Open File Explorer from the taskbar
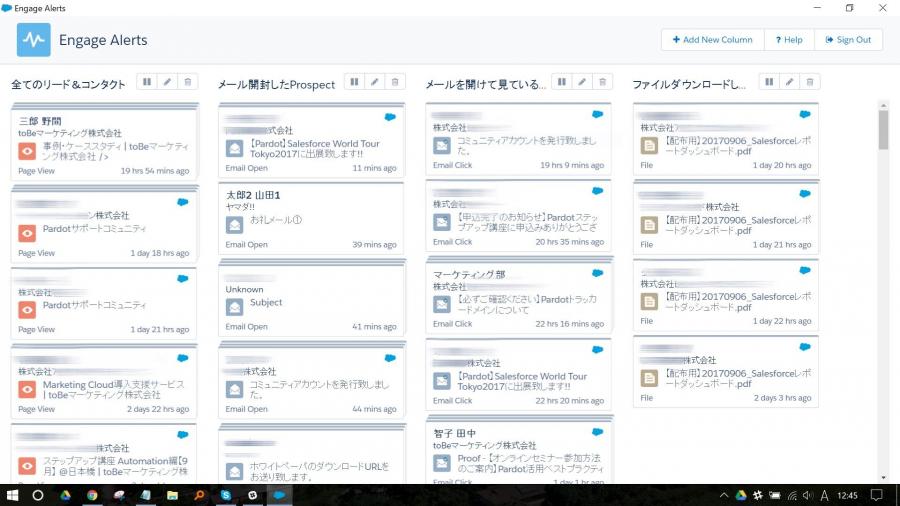This screenshot has height=506, width=900. point(172,495)
